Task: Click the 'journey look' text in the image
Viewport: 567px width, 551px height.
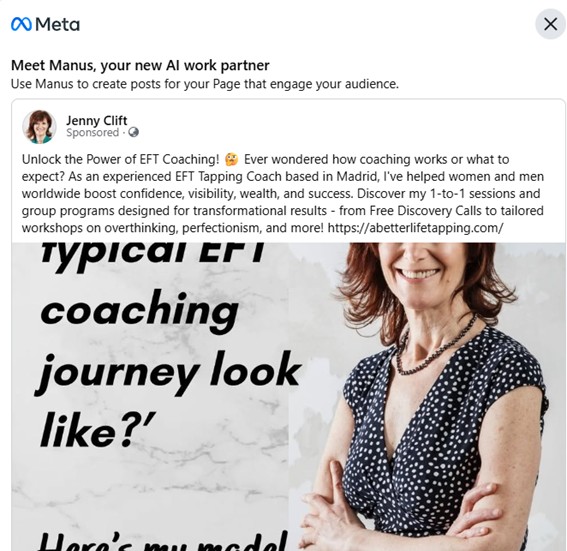Action: tap(168, 372)
